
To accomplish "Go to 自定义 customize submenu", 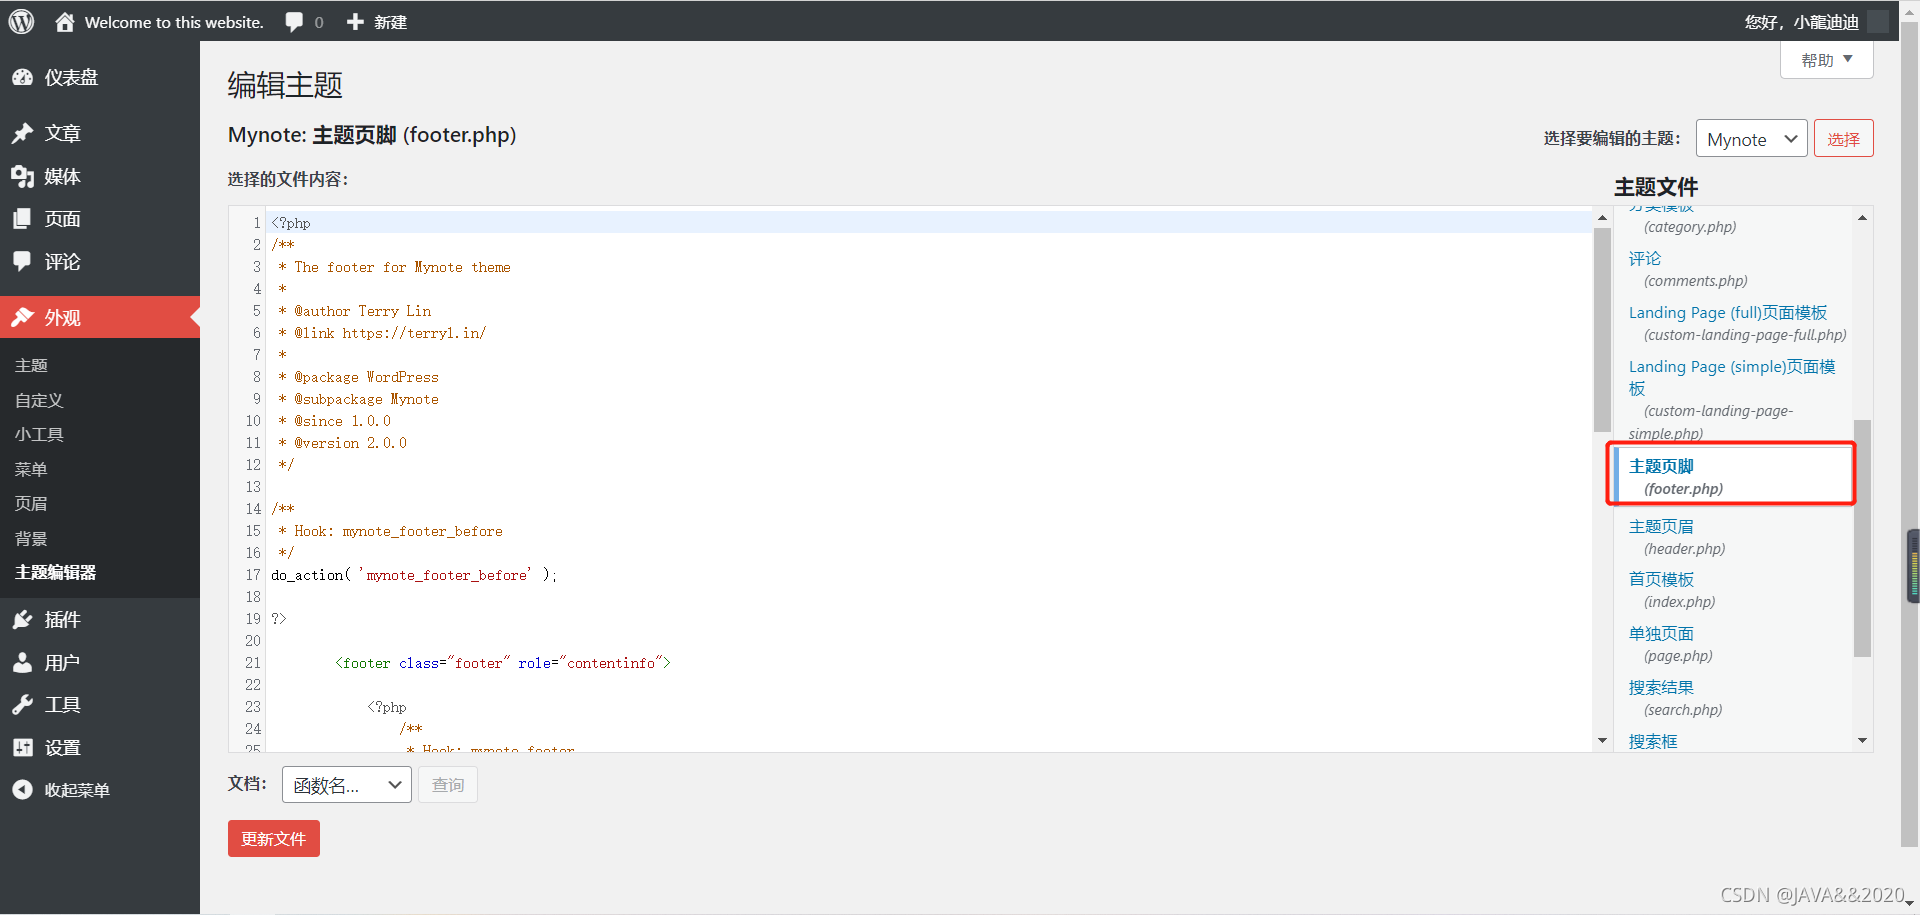I will [x=39, y=400].
